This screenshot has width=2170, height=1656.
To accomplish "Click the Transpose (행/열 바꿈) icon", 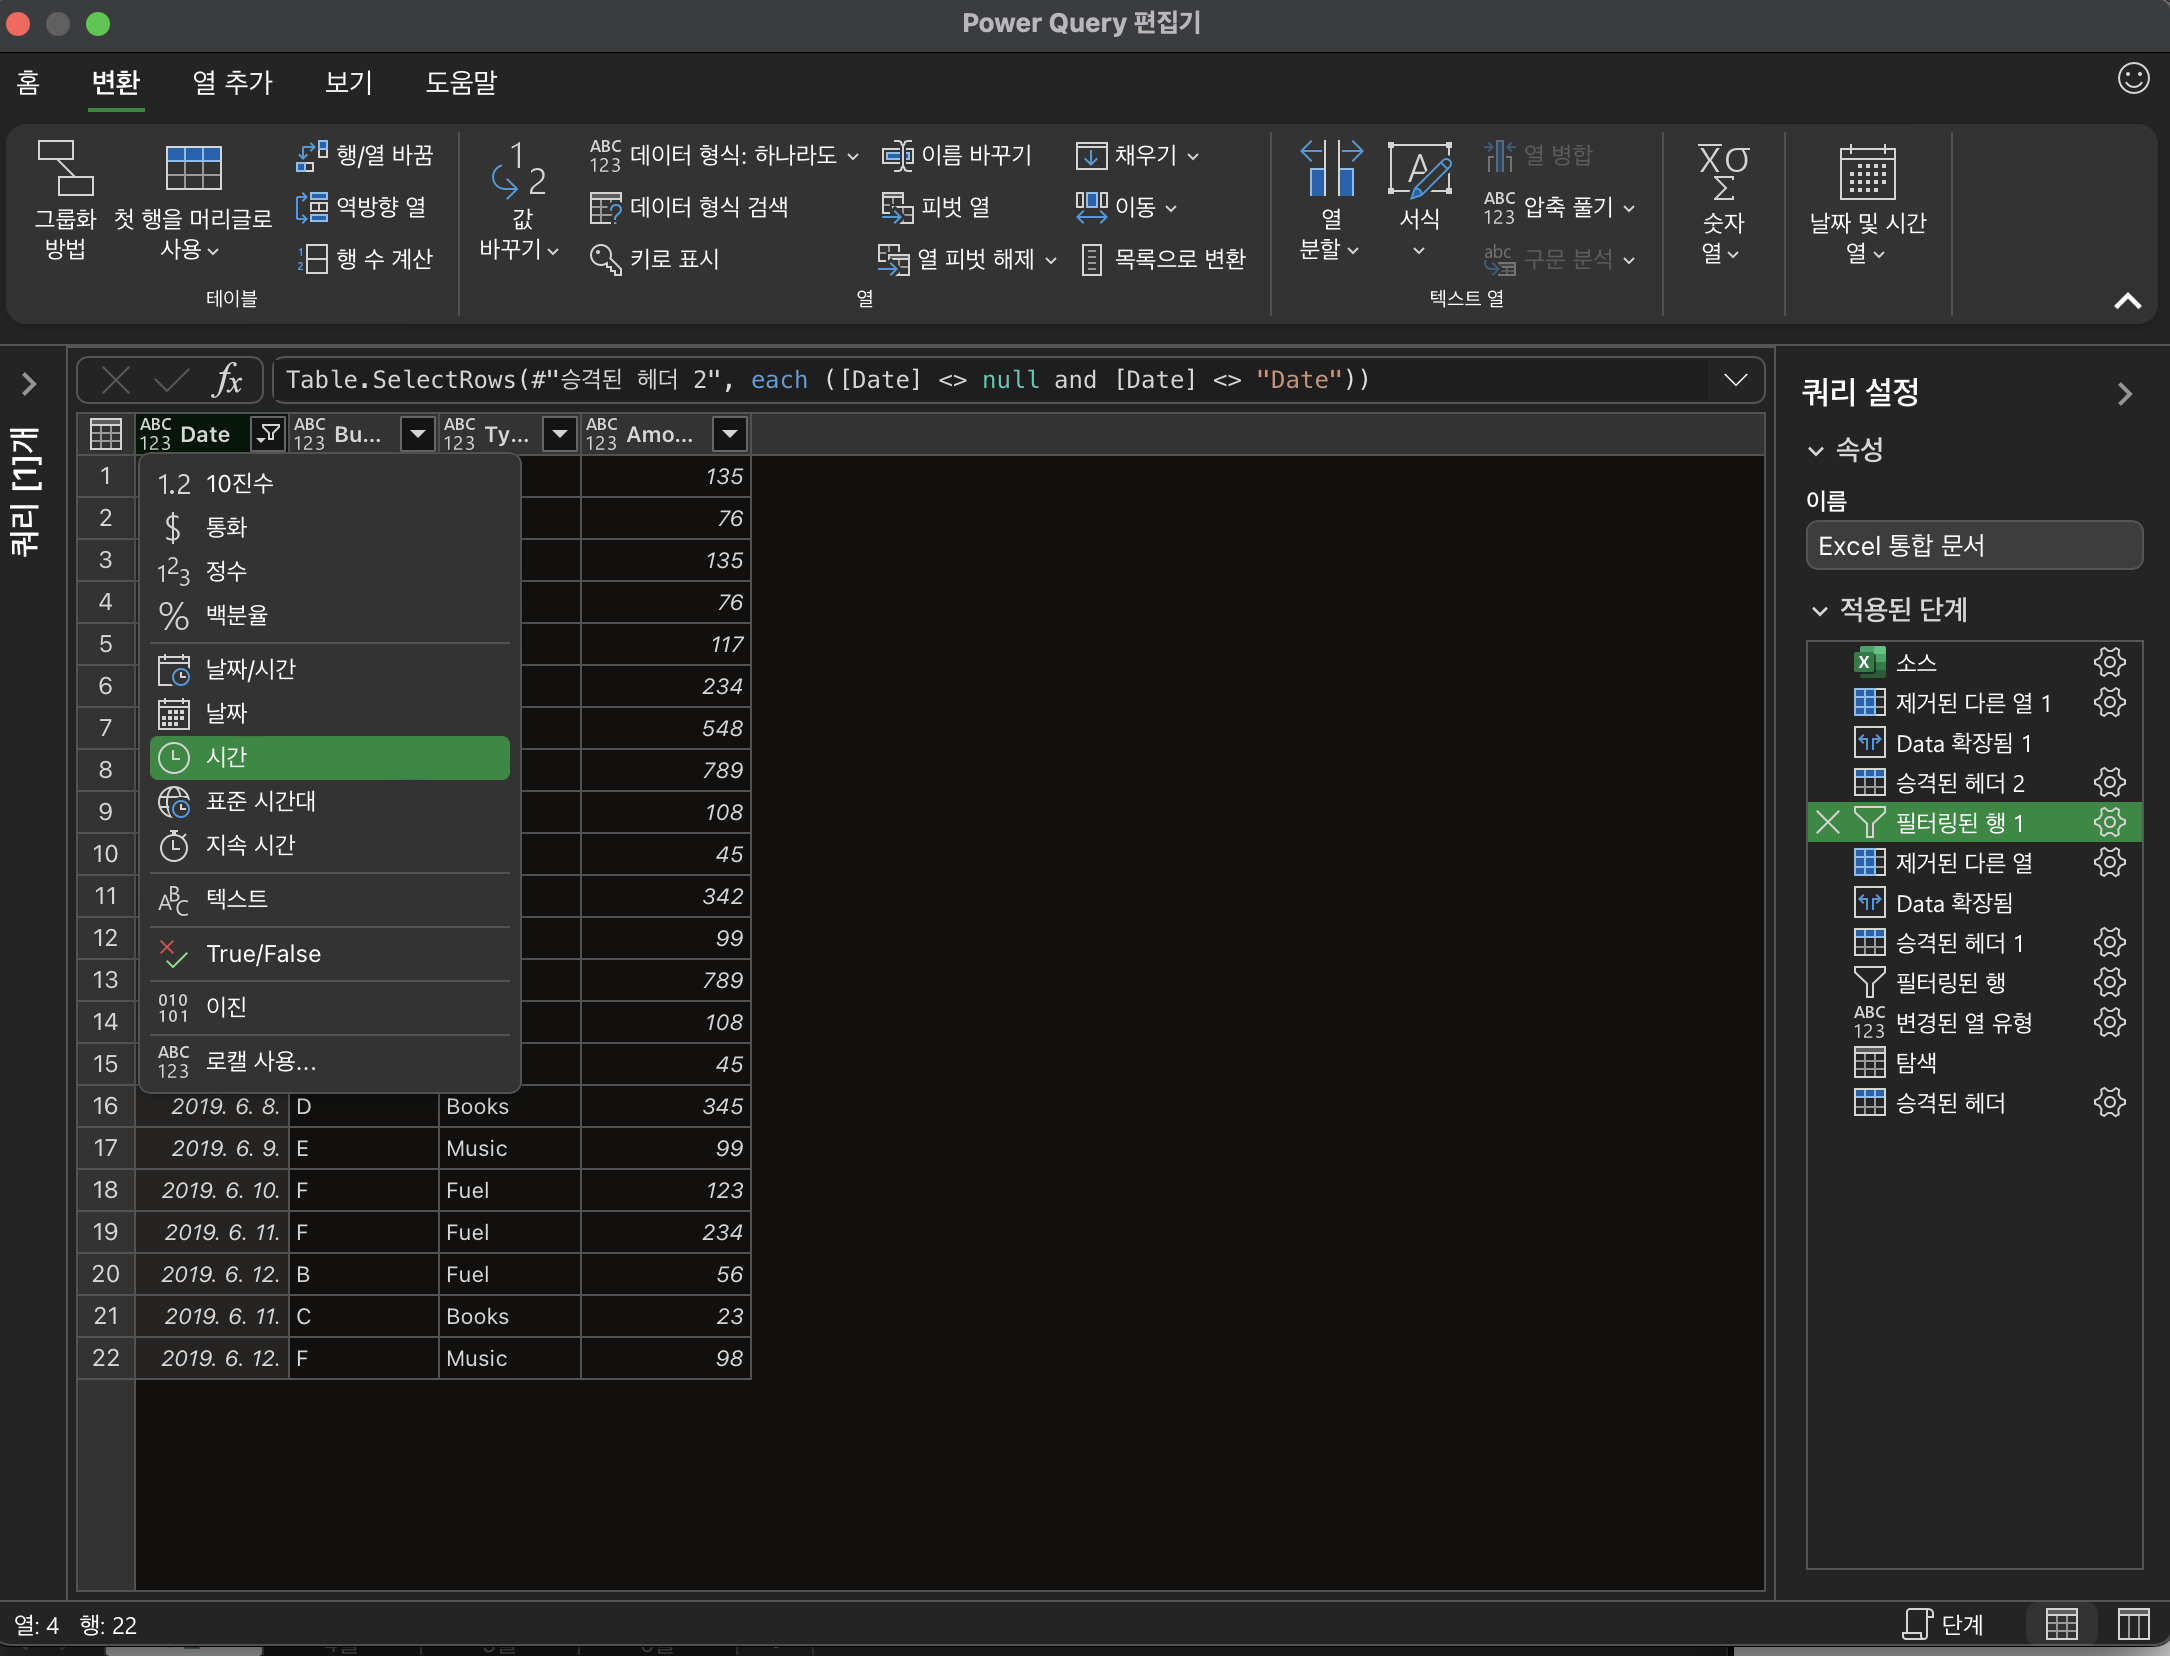I will [311, 155].
